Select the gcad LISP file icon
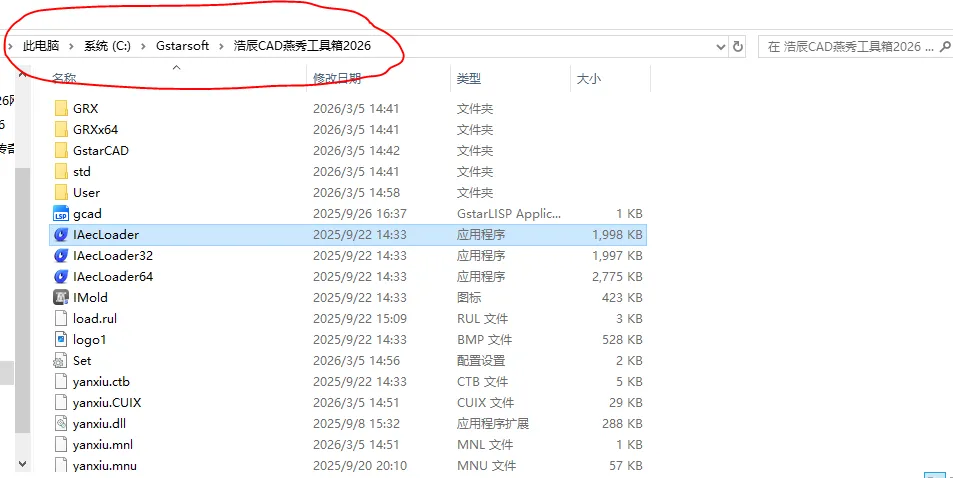The height and width of the screenshot is (478, 953). [x=61, y=213]
